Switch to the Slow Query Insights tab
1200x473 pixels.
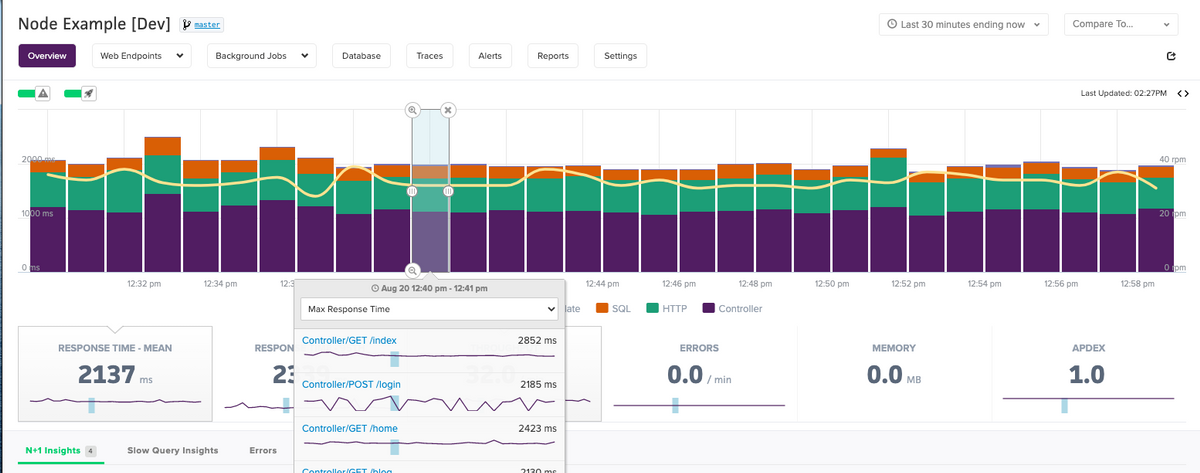click(x=172, y=450)
